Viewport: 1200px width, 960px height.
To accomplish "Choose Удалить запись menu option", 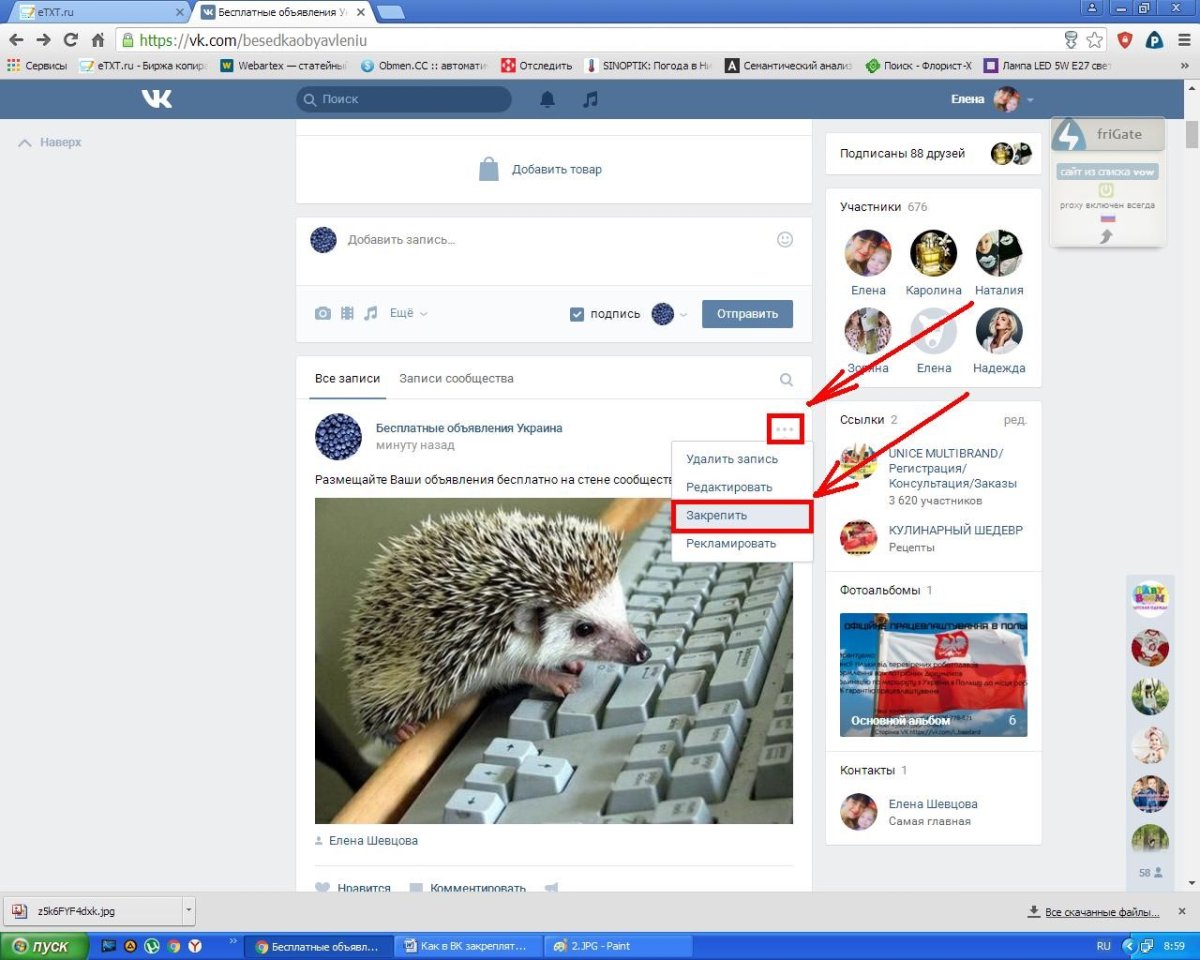I will click(731, 459).
